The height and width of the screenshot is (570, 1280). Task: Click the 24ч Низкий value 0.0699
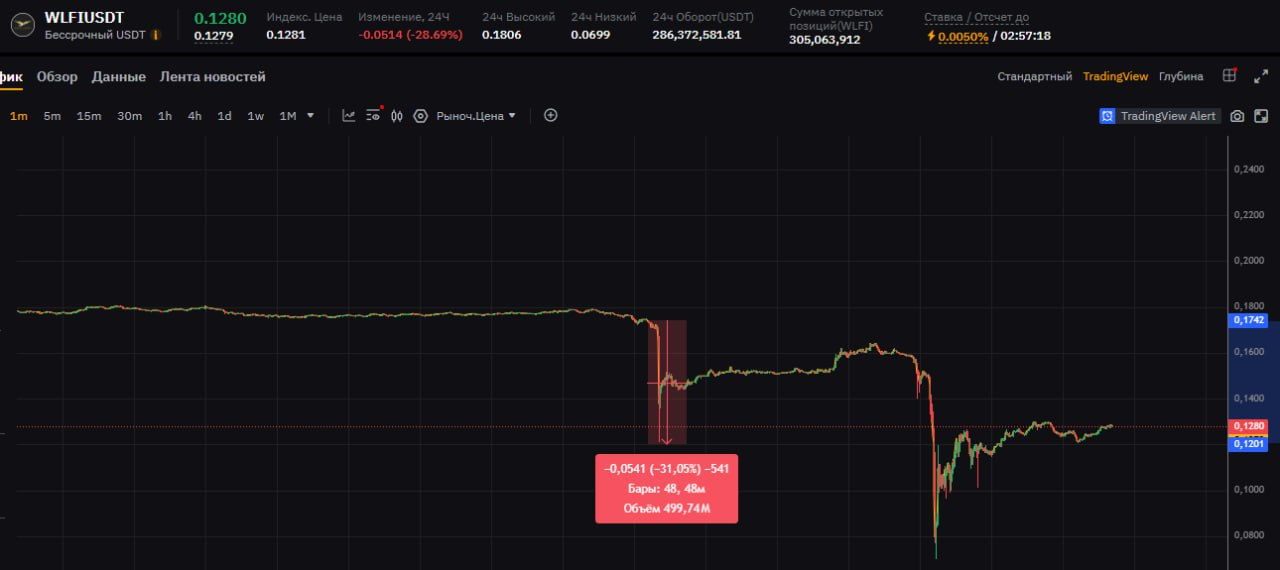(x=591, y=35)
